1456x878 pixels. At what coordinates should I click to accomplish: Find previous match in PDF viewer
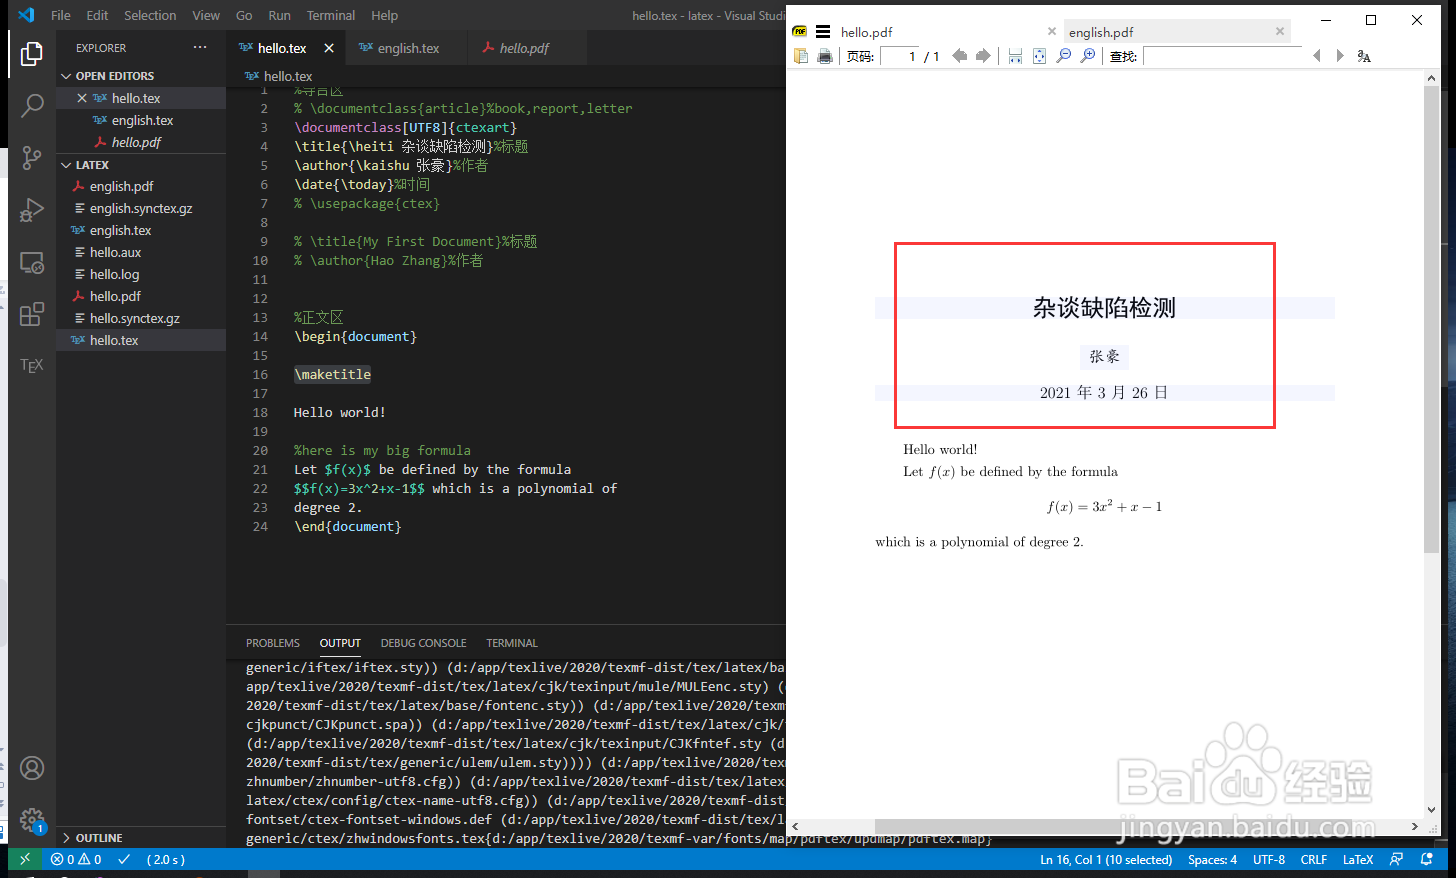(x=1317, y=56)
